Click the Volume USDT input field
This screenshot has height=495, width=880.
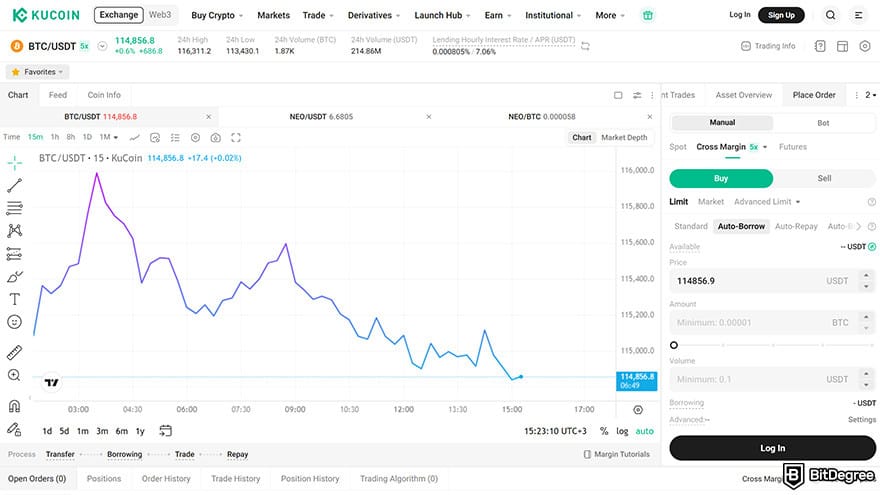772,379
